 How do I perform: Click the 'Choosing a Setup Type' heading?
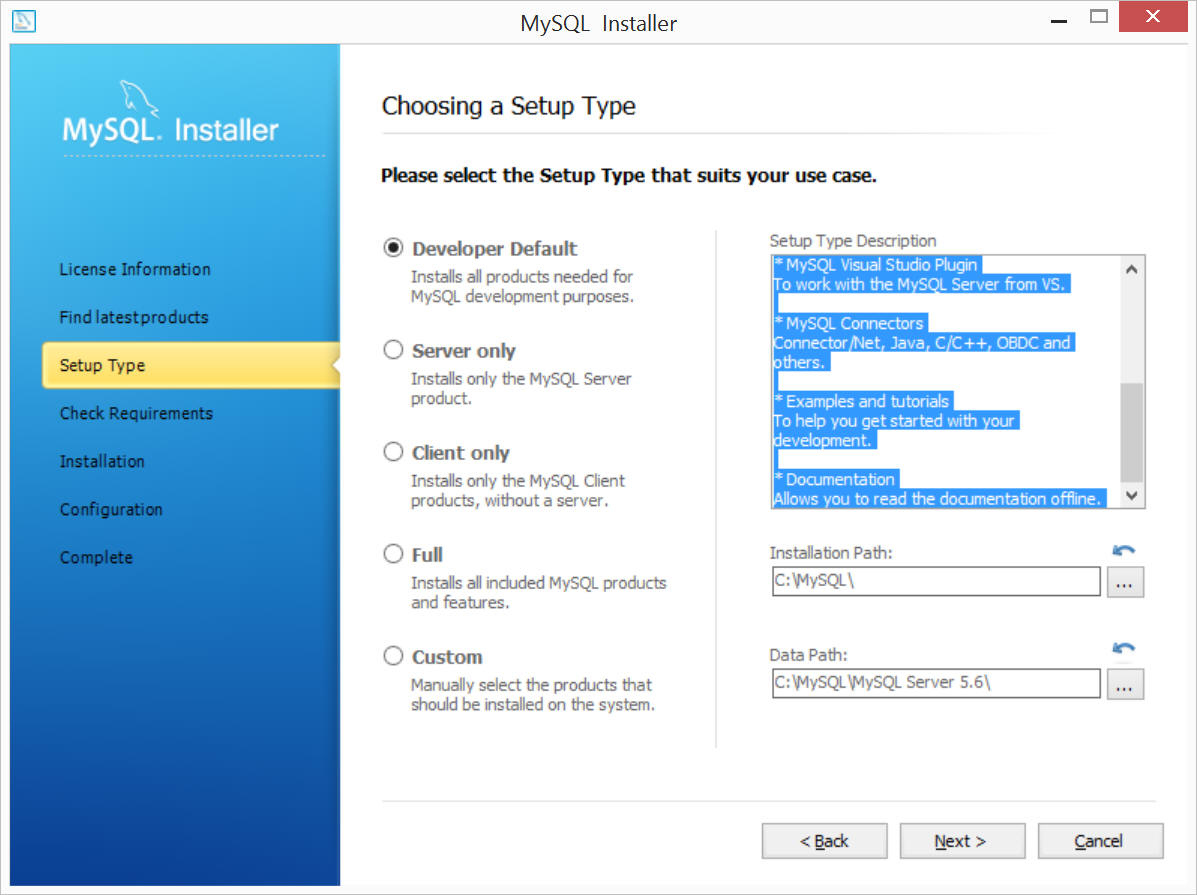click(508, 106)
